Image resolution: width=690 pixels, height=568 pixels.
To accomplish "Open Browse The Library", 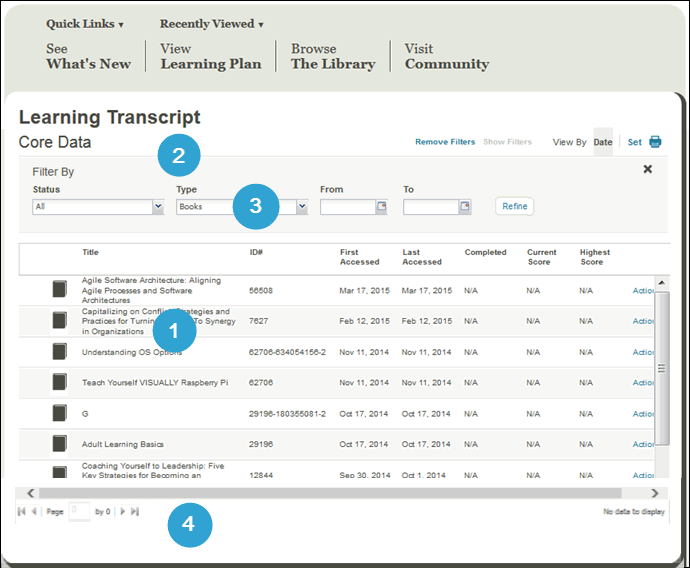I will (x=333, y=56).
